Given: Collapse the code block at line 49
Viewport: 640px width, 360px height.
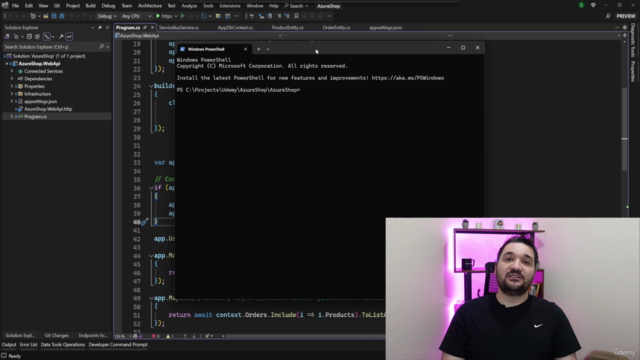Looking at the screenshot, I should point(151,298).
